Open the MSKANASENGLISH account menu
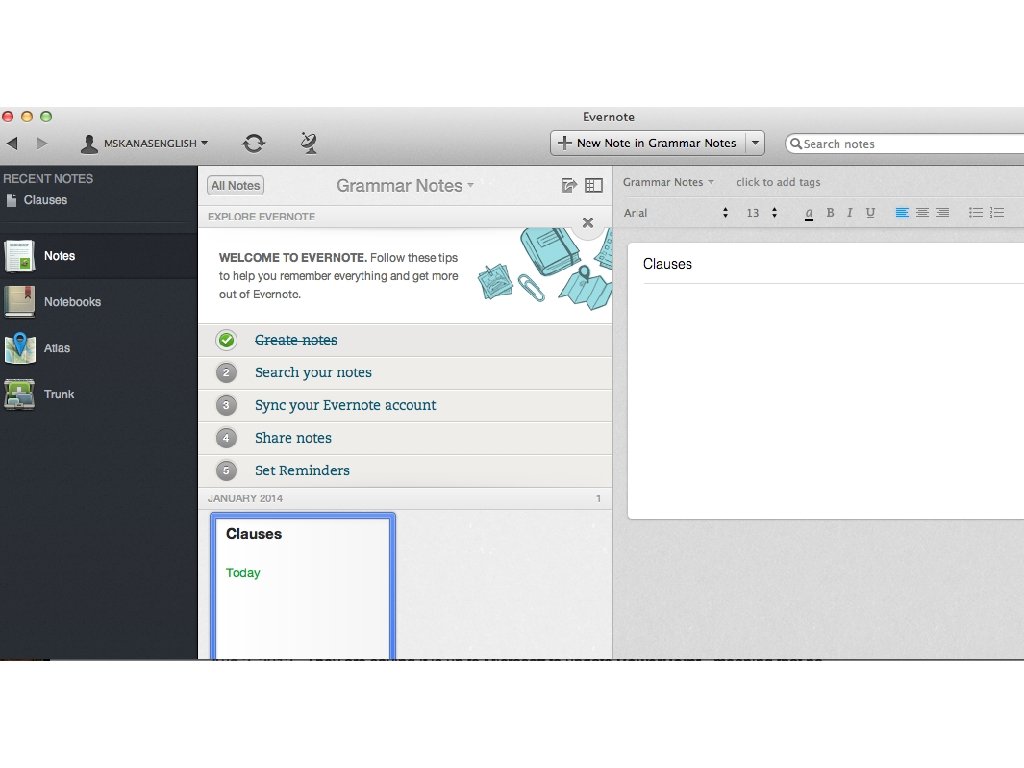1024x768 pixels. 144,143
